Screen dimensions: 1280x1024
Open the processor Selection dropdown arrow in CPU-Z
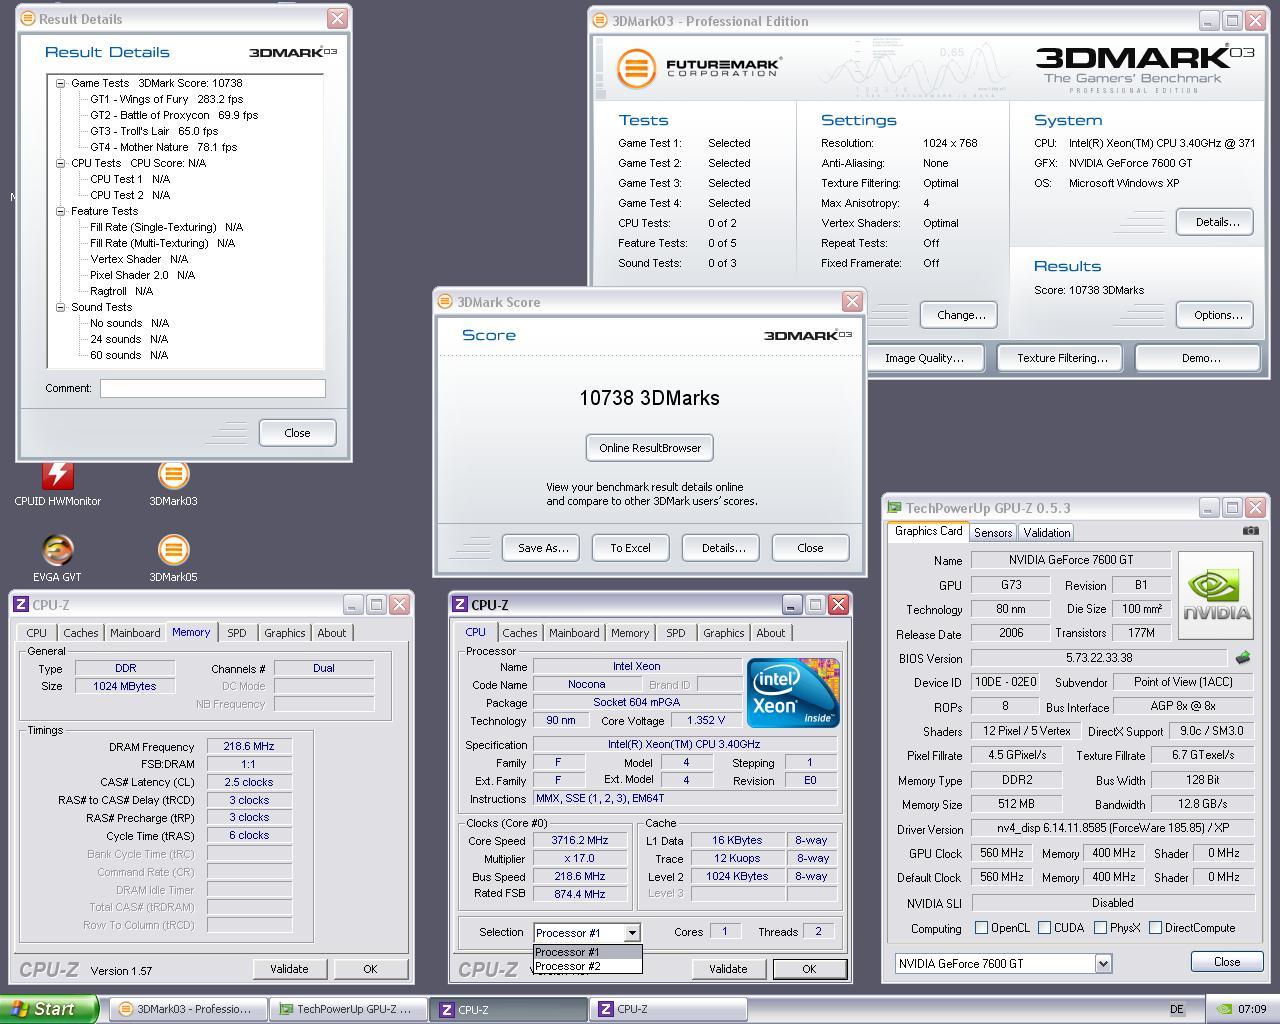tap(632, 933)
